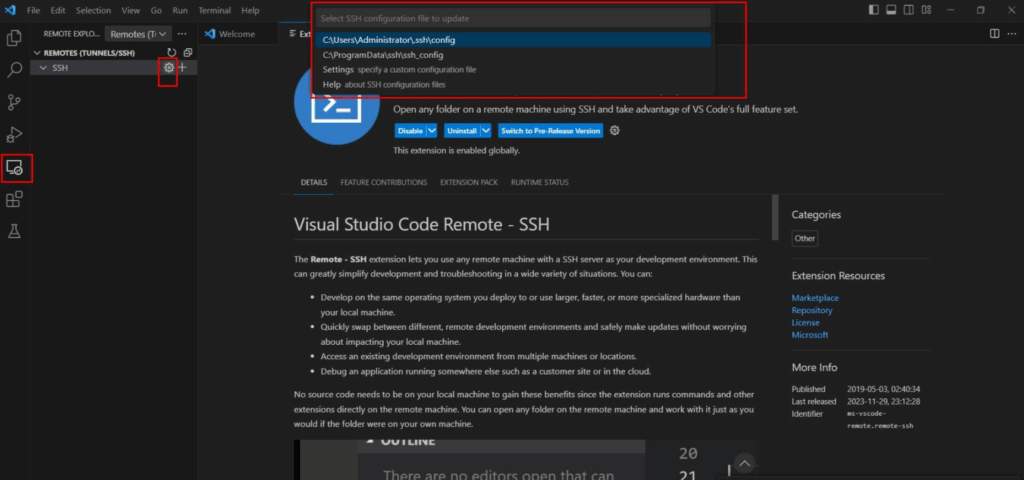Open the File menu
The image size is (1024, 480).
coord(33,10)
